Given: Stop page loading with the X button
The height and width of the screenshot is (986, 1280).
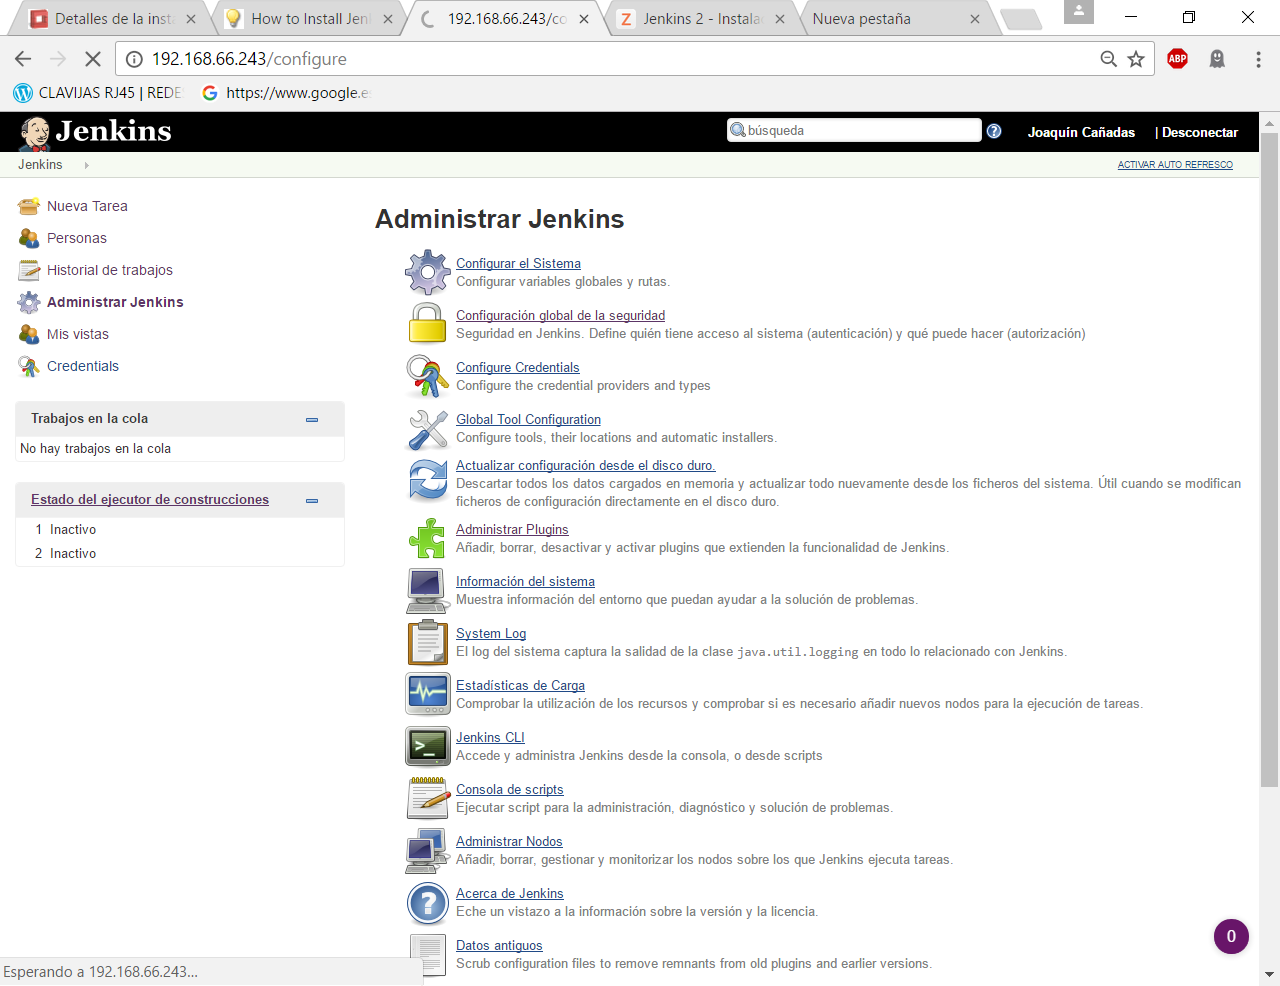Looking at the screenshot, I should pos(92,59).
